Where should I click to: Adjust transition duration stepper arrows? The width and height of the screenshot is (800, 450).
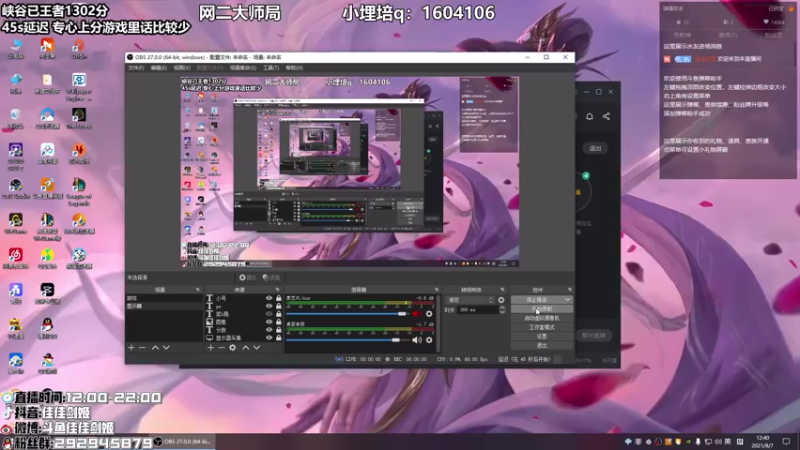pos(502,310)
